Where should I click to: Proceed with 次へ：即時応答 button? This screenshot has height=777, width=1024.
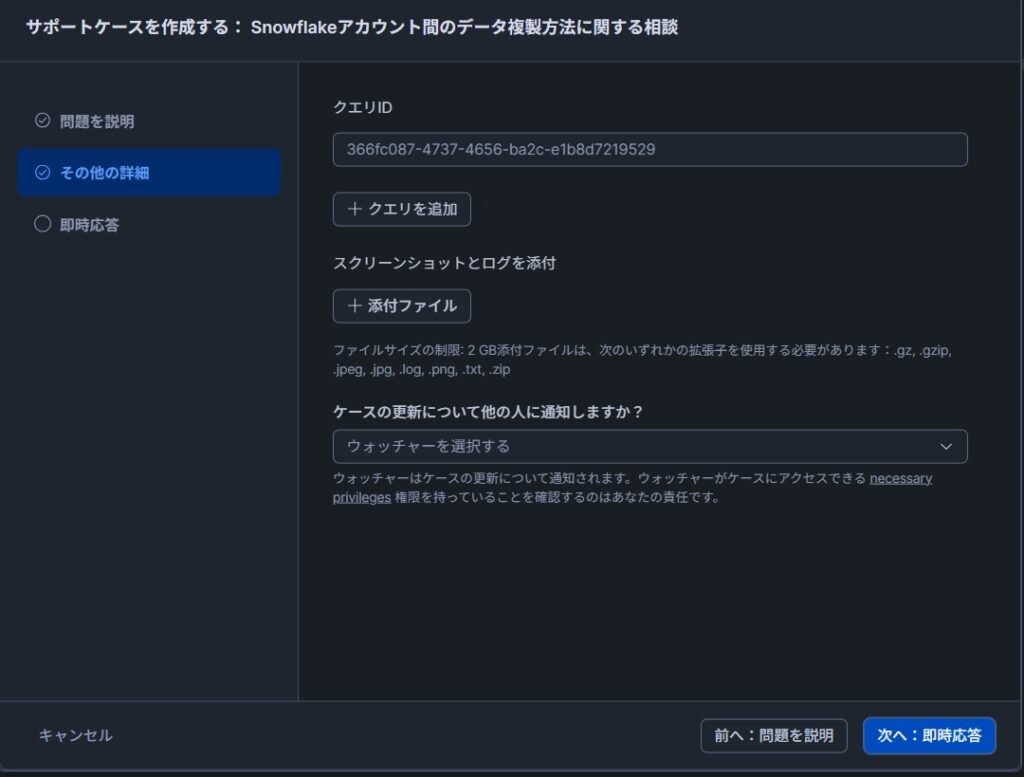click(x=929, y=736)
